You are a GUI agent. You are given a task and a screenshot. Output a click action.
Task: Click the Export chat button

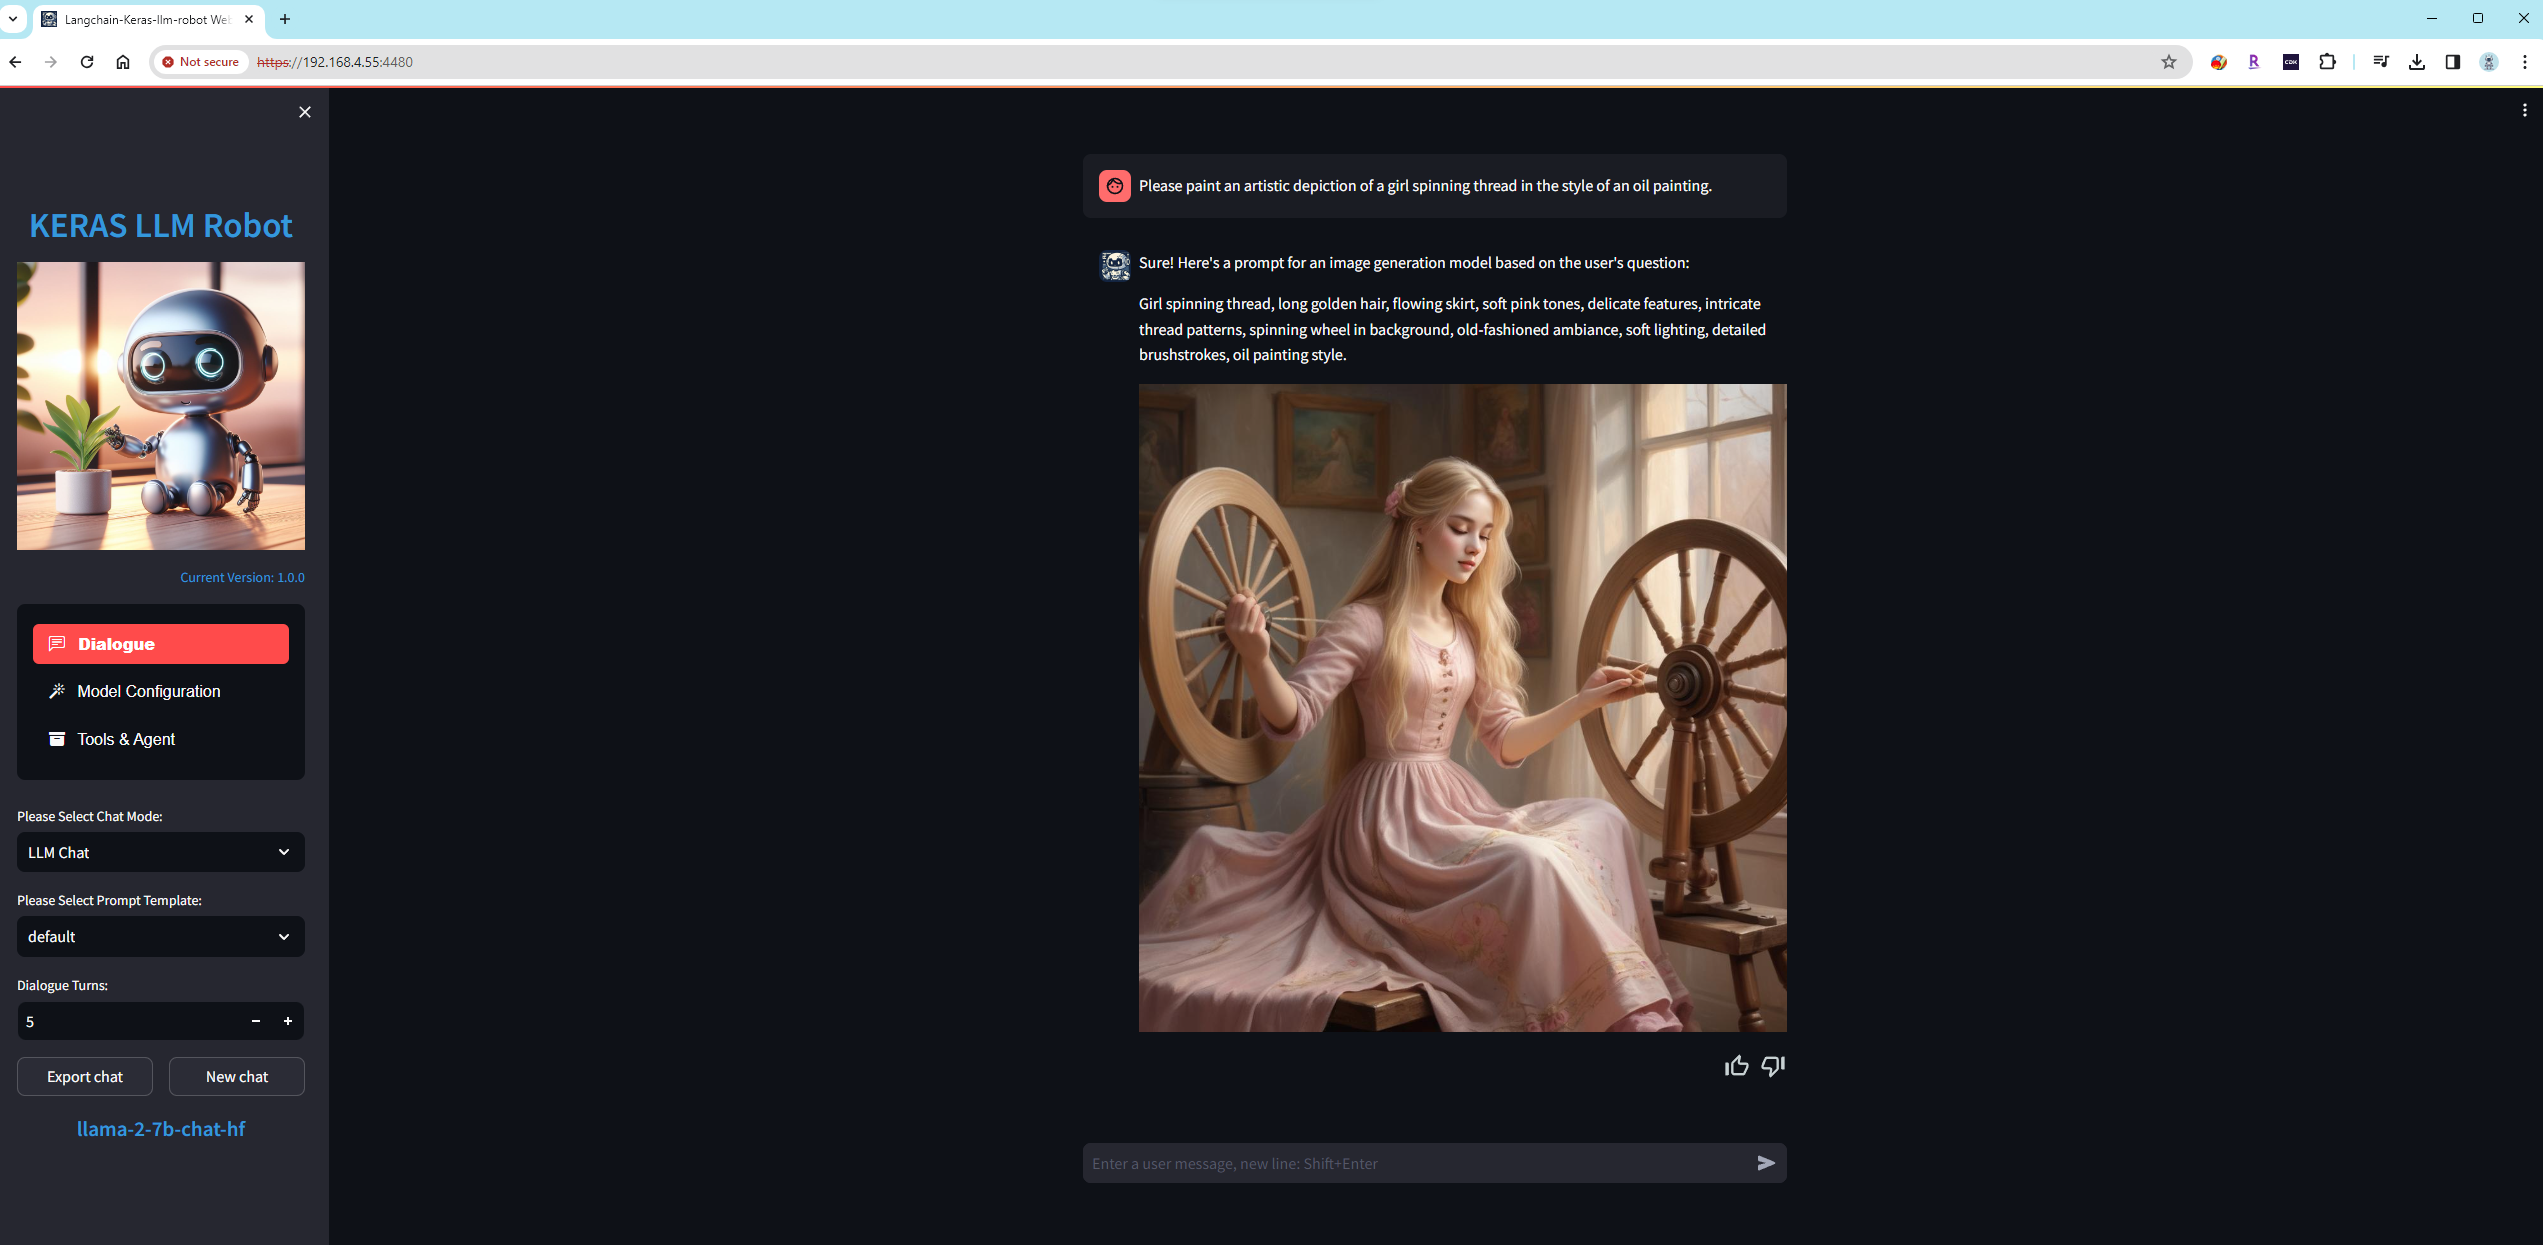85,1076
